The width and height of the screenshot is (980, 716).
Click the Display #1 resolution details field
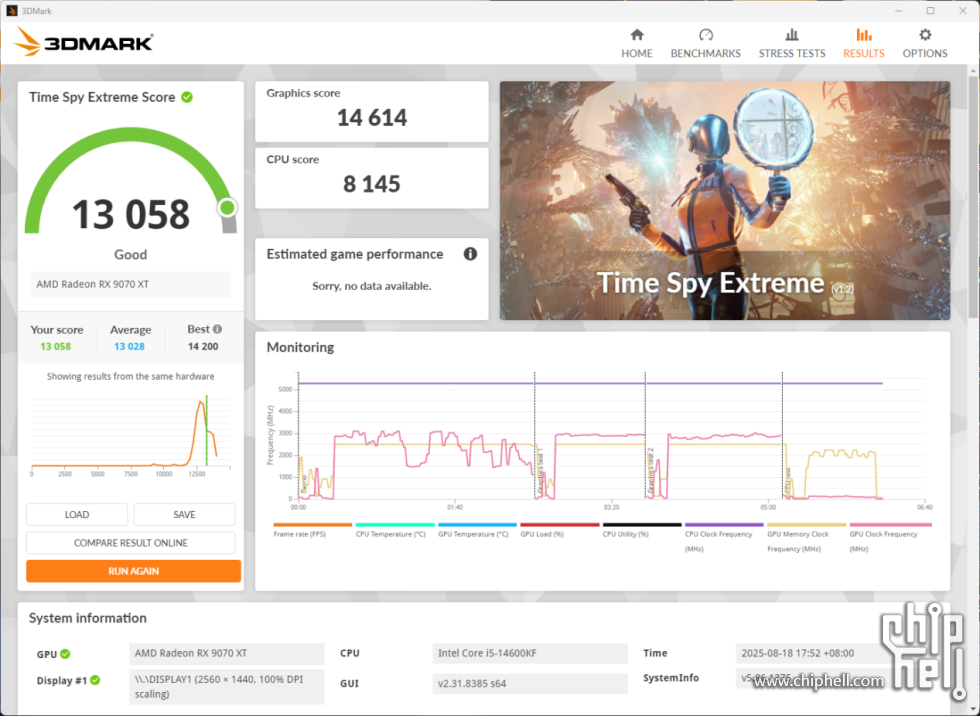click(227, 687)
